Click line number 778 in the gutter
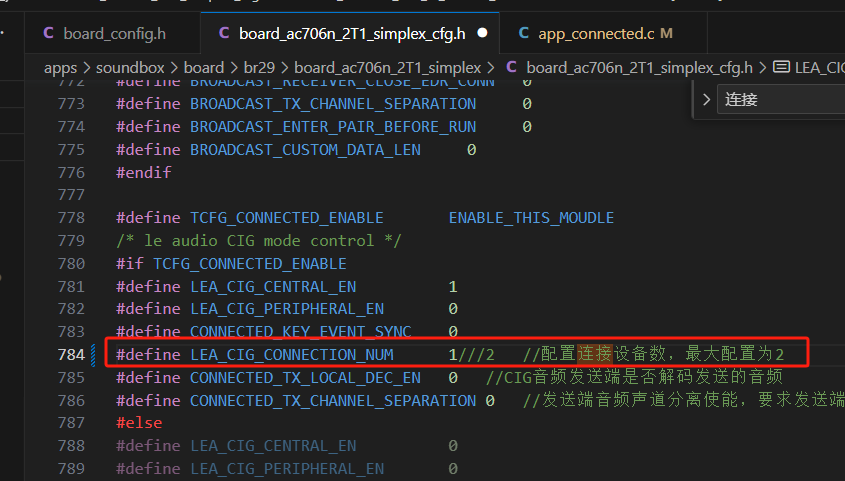Image resolution: width=845 pixels, height=481 pixels. point(71,218)
